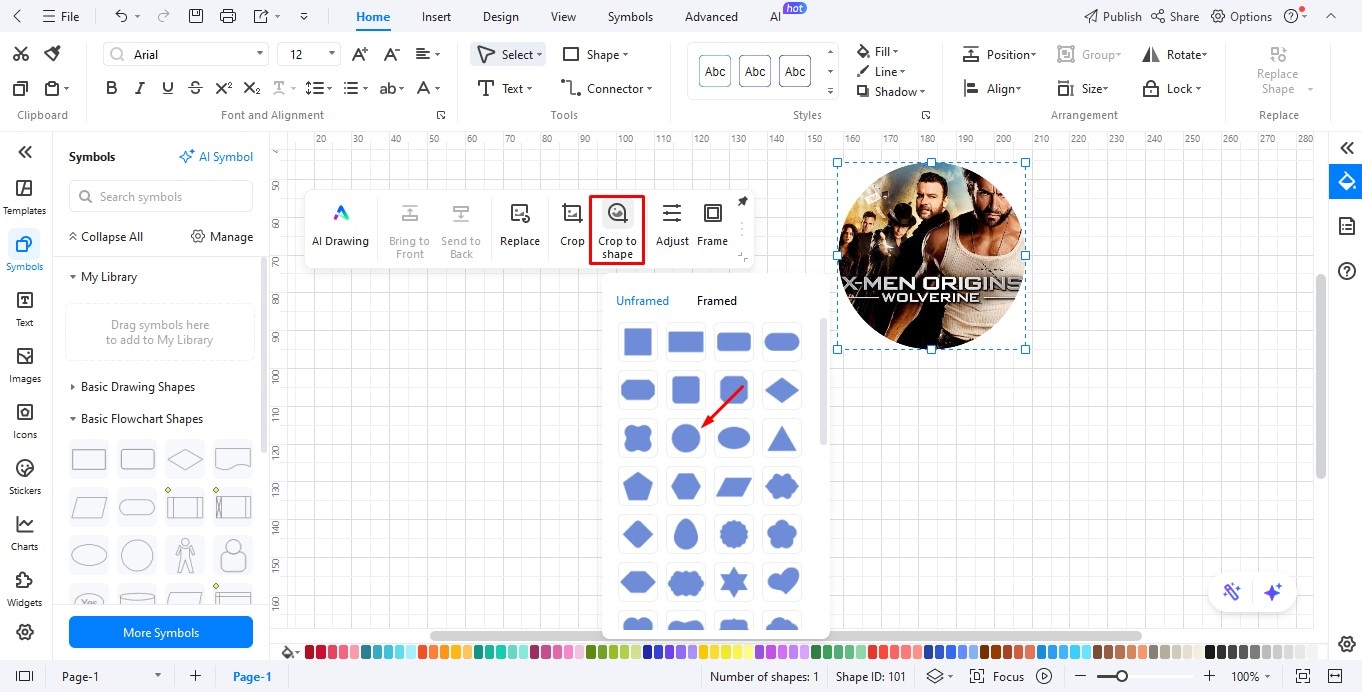Screen dimensions: 1362x692
Task: Toggle Bold formatting
Action: [x=112, y=88]
